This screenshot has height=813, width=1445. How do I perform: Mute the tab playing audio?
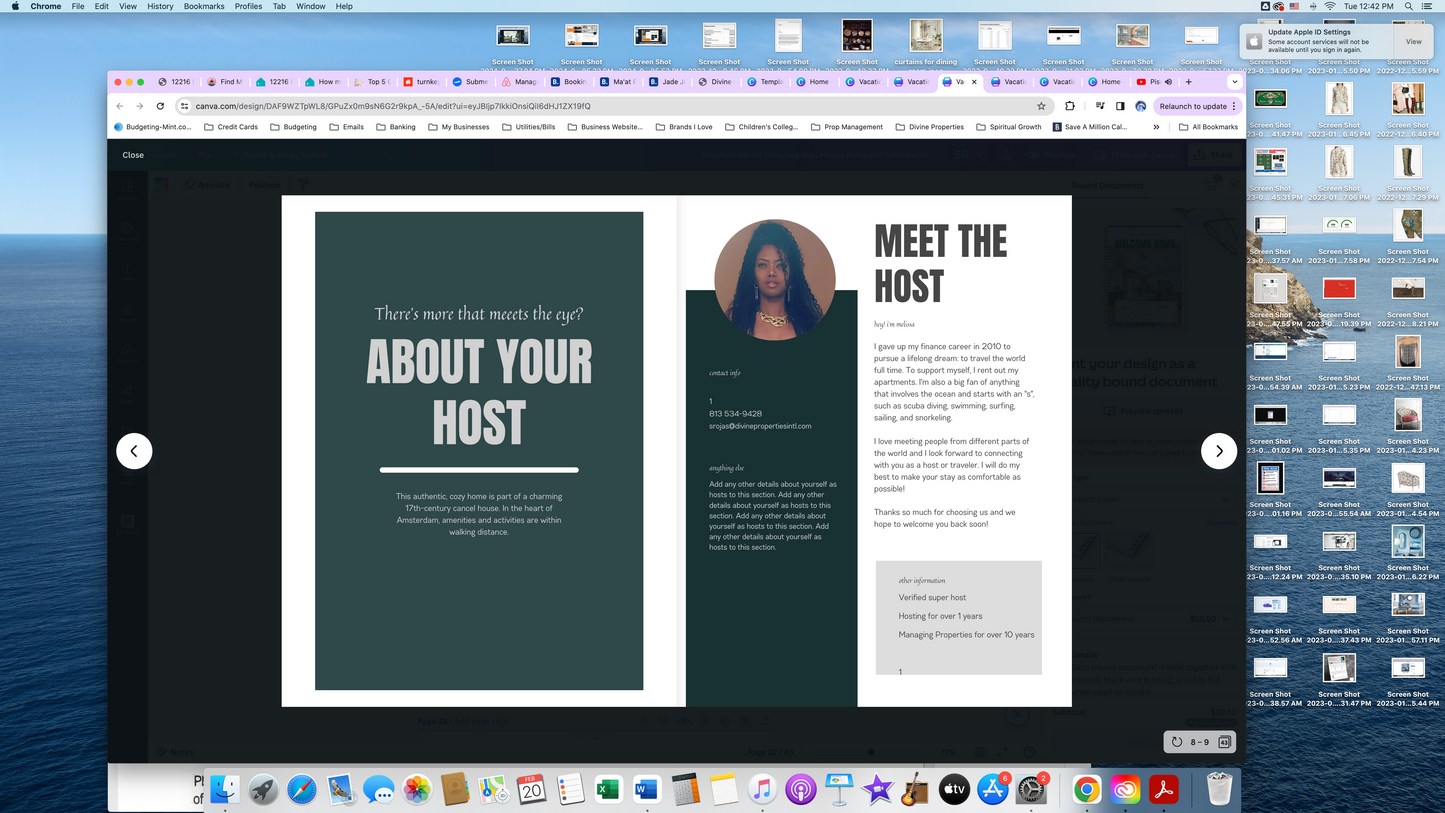click(x=1168, y=82)
